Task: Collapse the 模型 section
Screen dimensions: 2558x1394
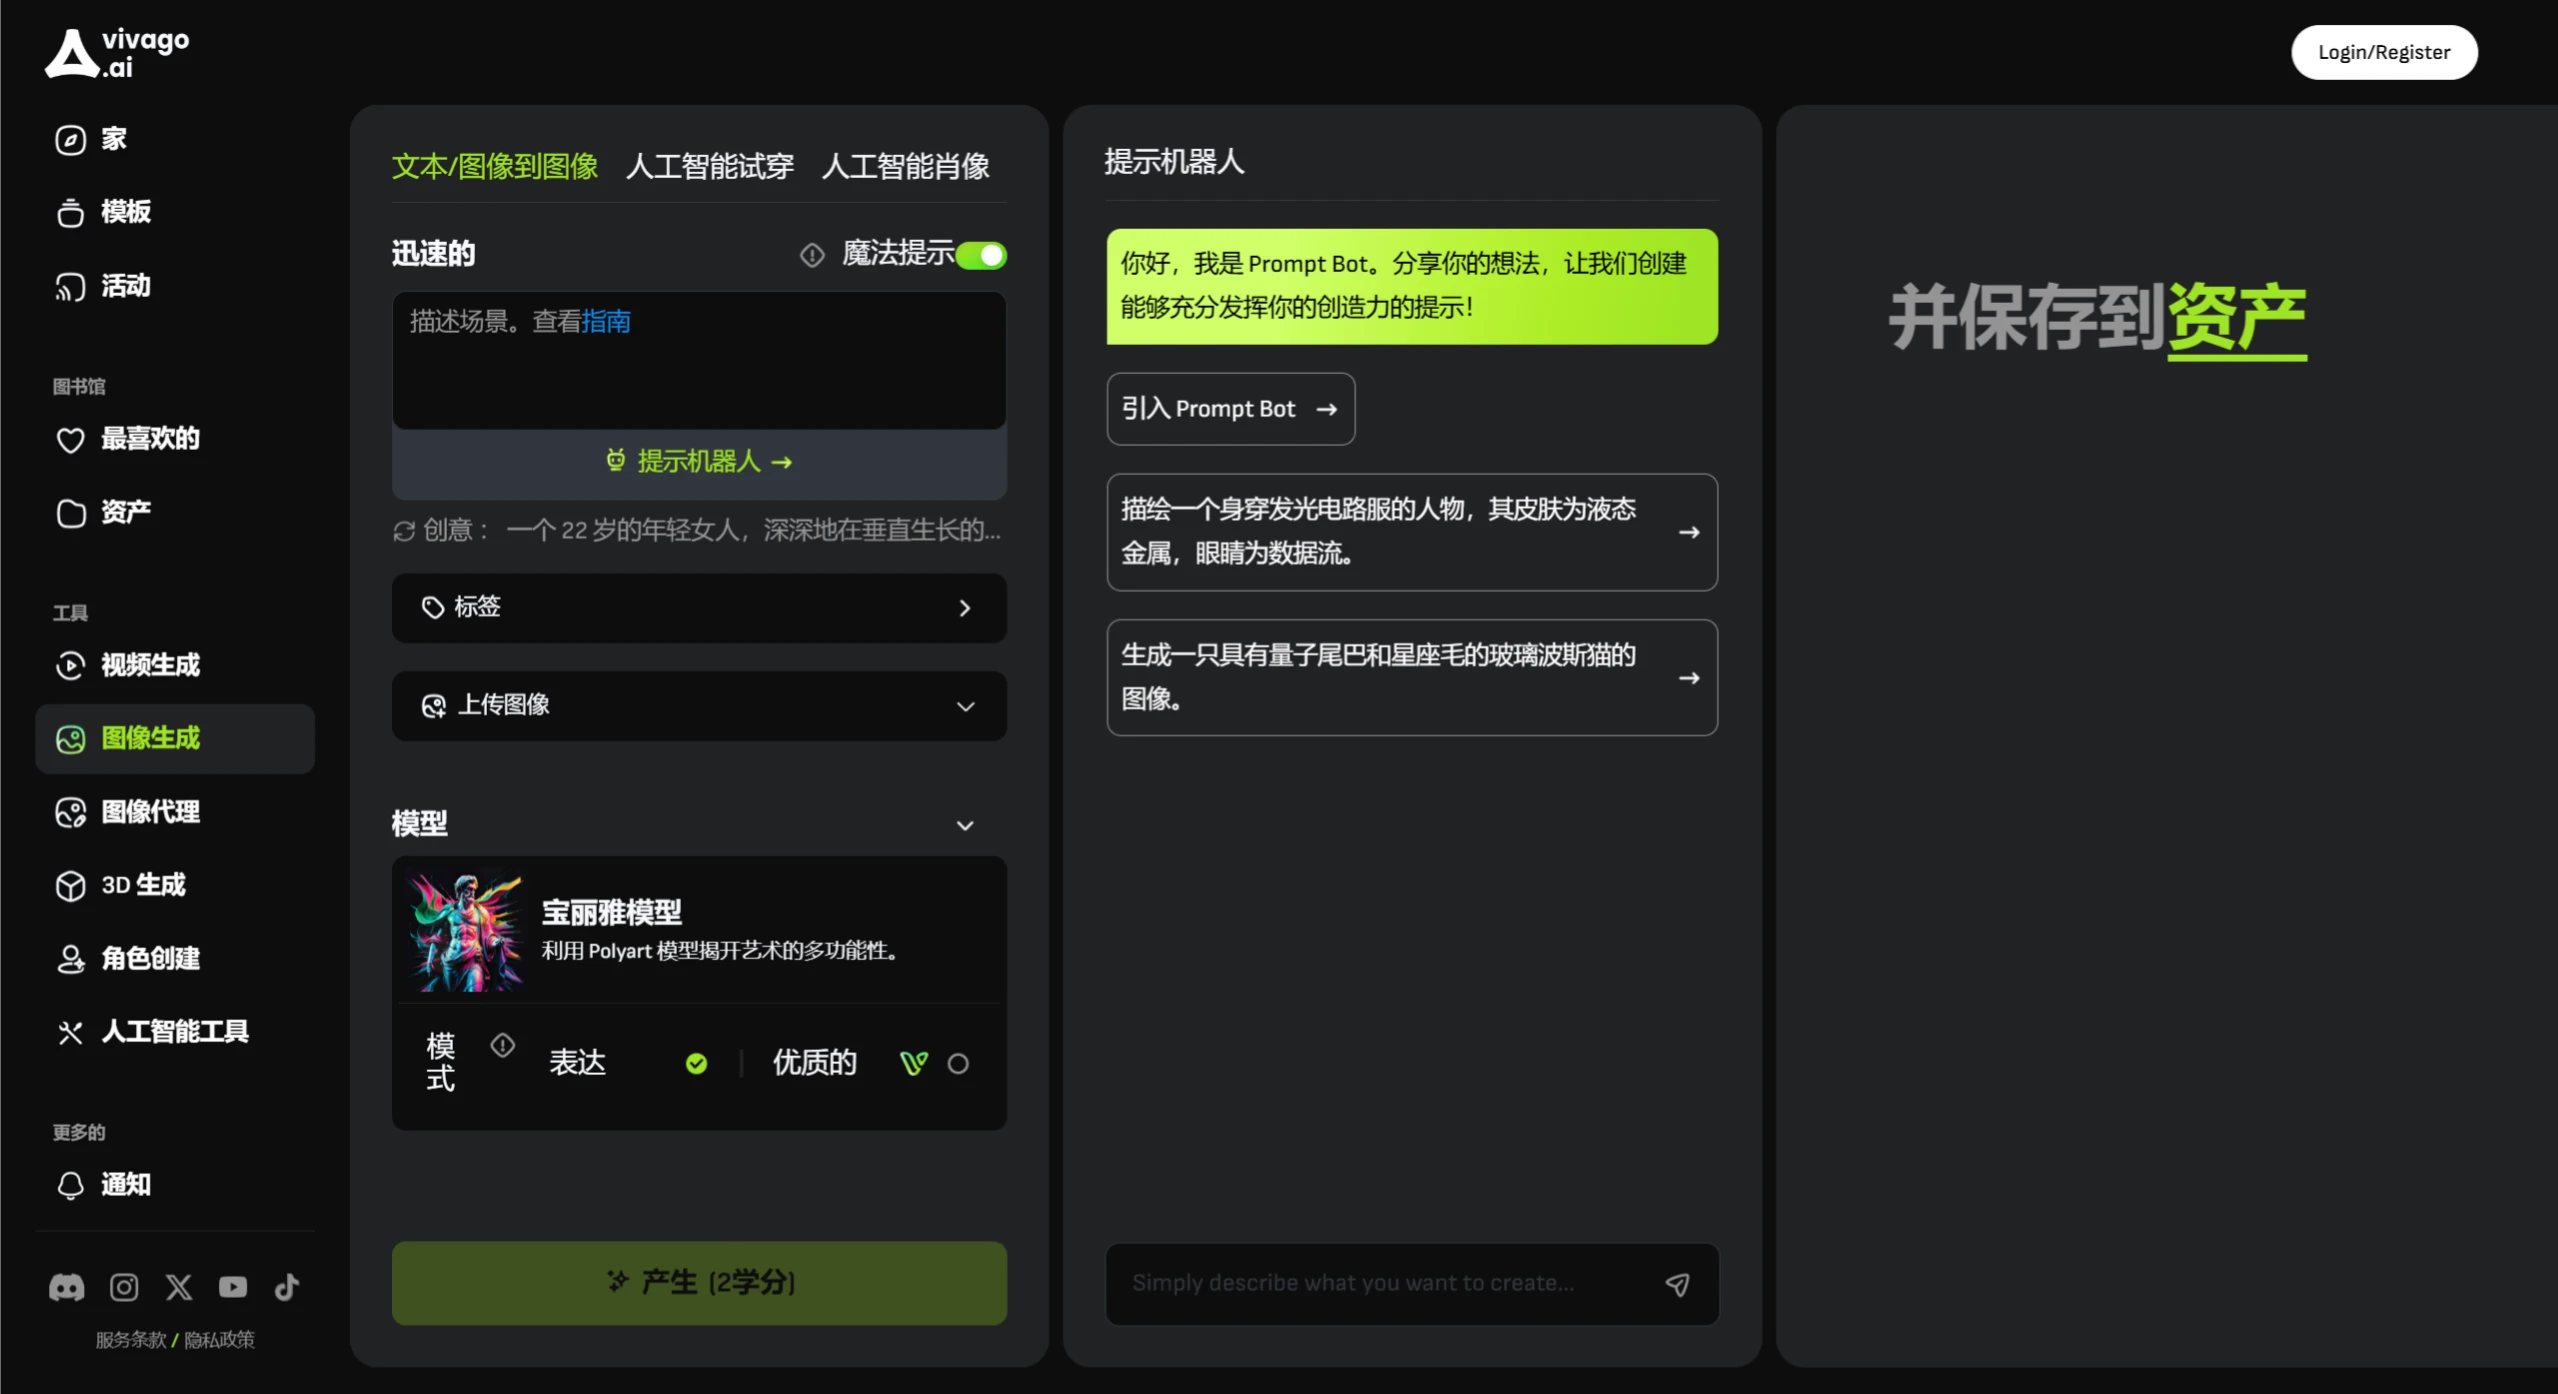Action: (965, 825)
